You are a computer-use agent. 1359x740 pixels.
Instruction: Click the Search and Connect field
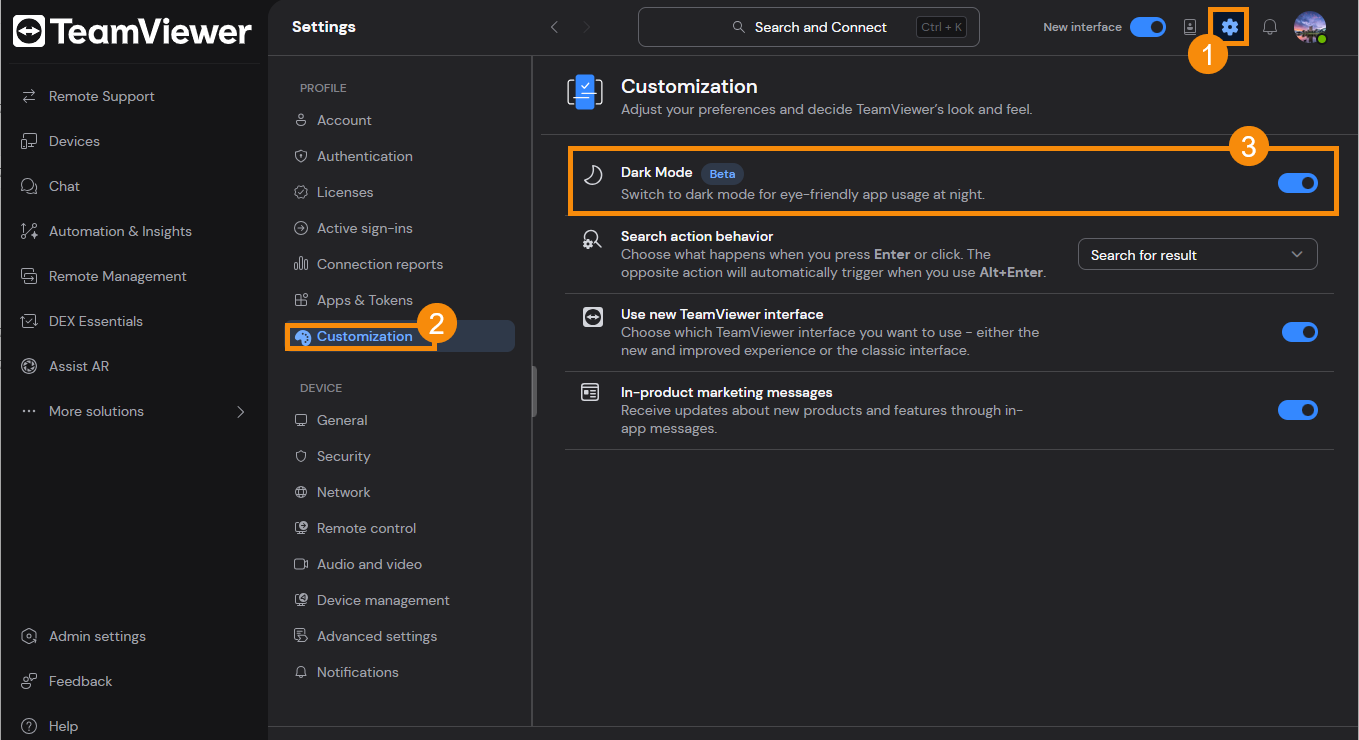click(808, 27)
